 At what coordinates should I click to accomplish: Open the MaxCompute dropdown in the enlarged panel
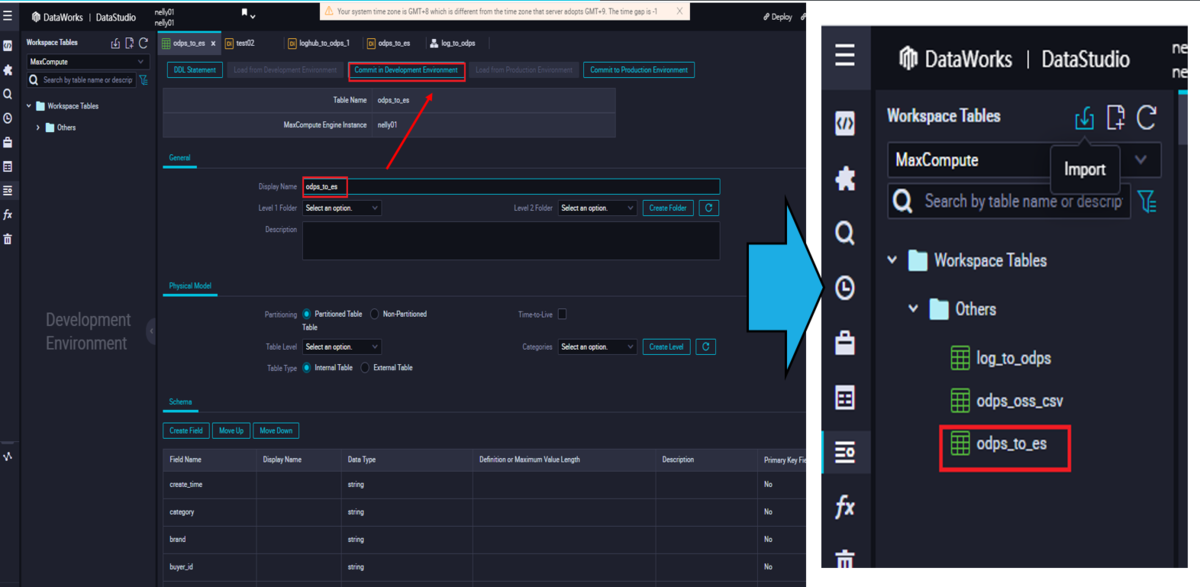pos(1024,160)
